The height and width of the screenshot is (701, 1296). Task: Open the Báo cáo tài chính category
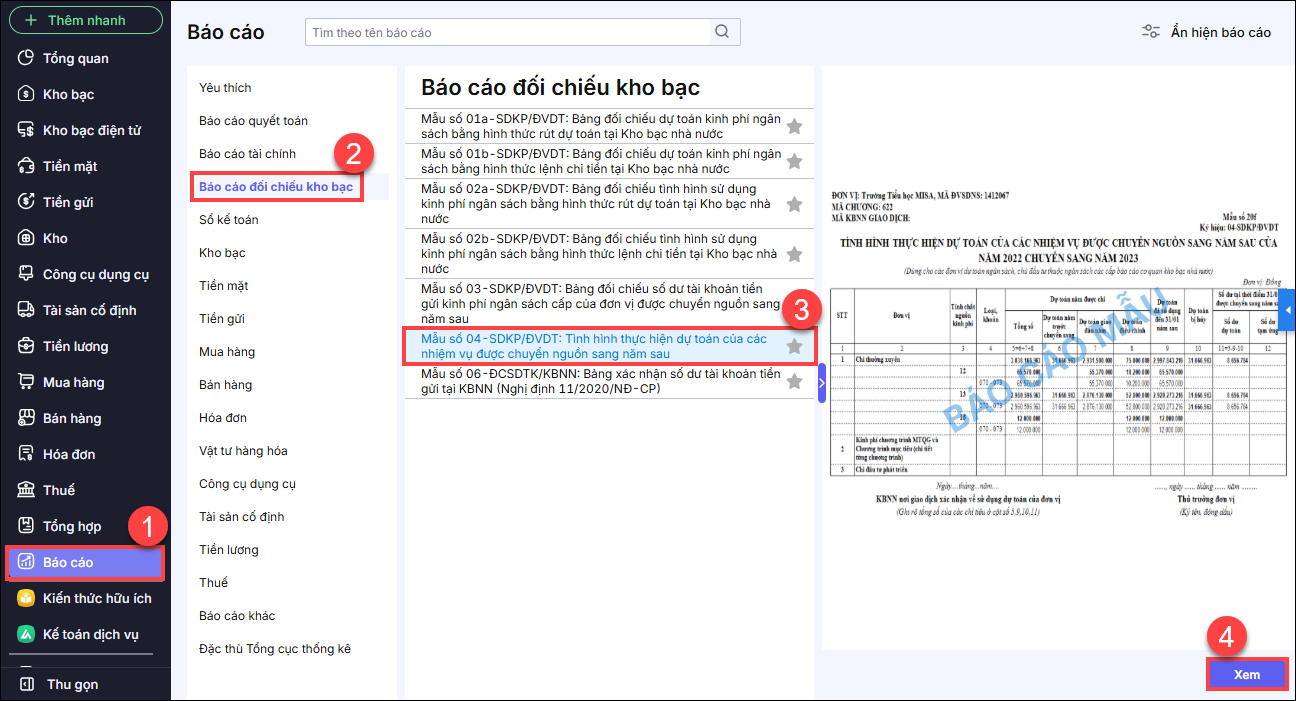(x=247, y=154)
